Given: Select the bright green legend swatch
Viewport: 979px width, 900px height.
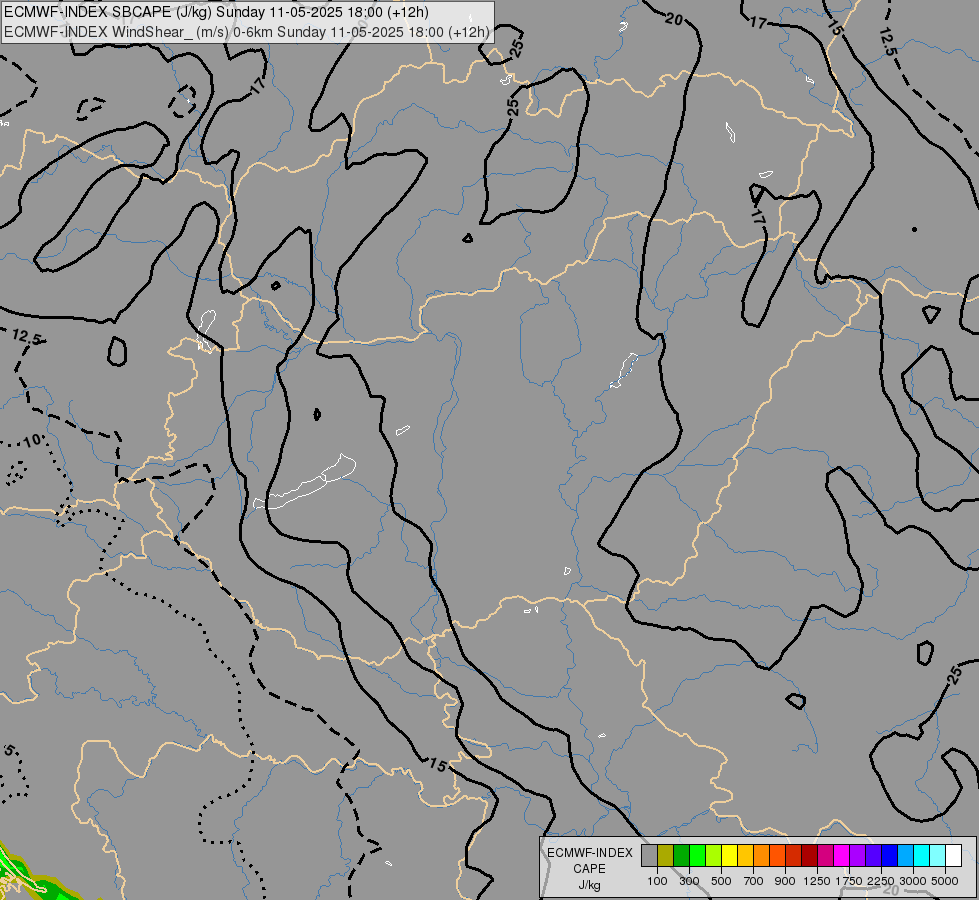Looking at the screenshot, I should [x=697, y=856].
